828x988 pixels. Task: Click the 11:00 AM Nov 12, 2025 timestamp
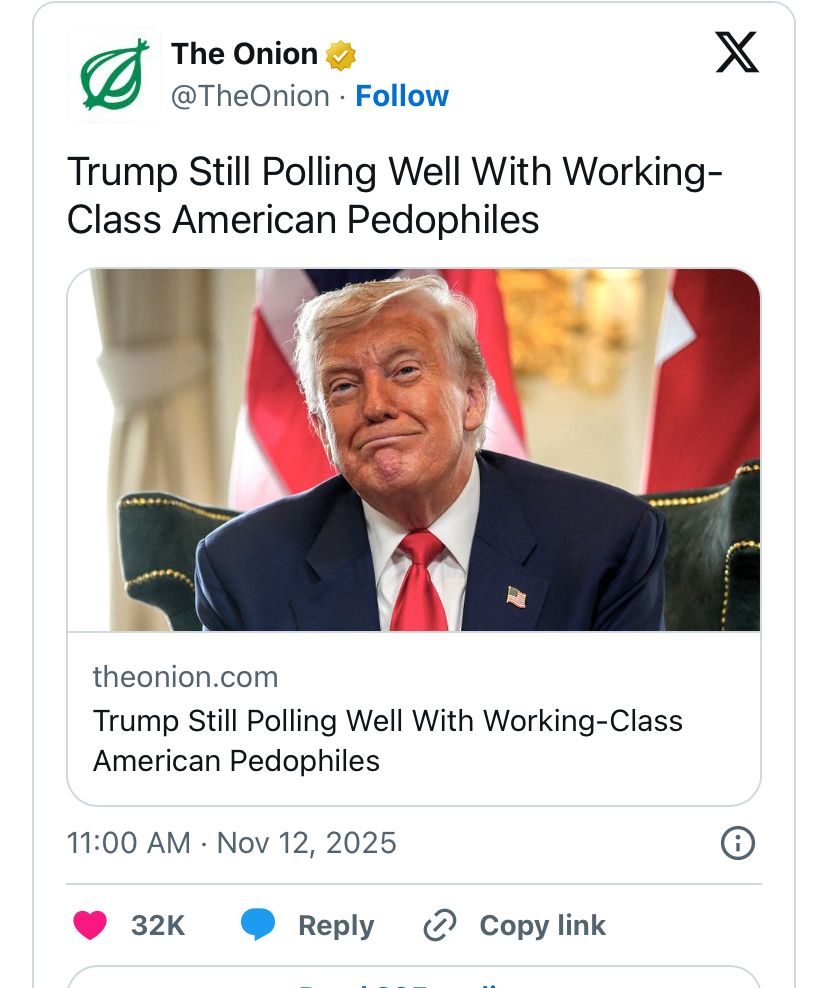(232, 843)
